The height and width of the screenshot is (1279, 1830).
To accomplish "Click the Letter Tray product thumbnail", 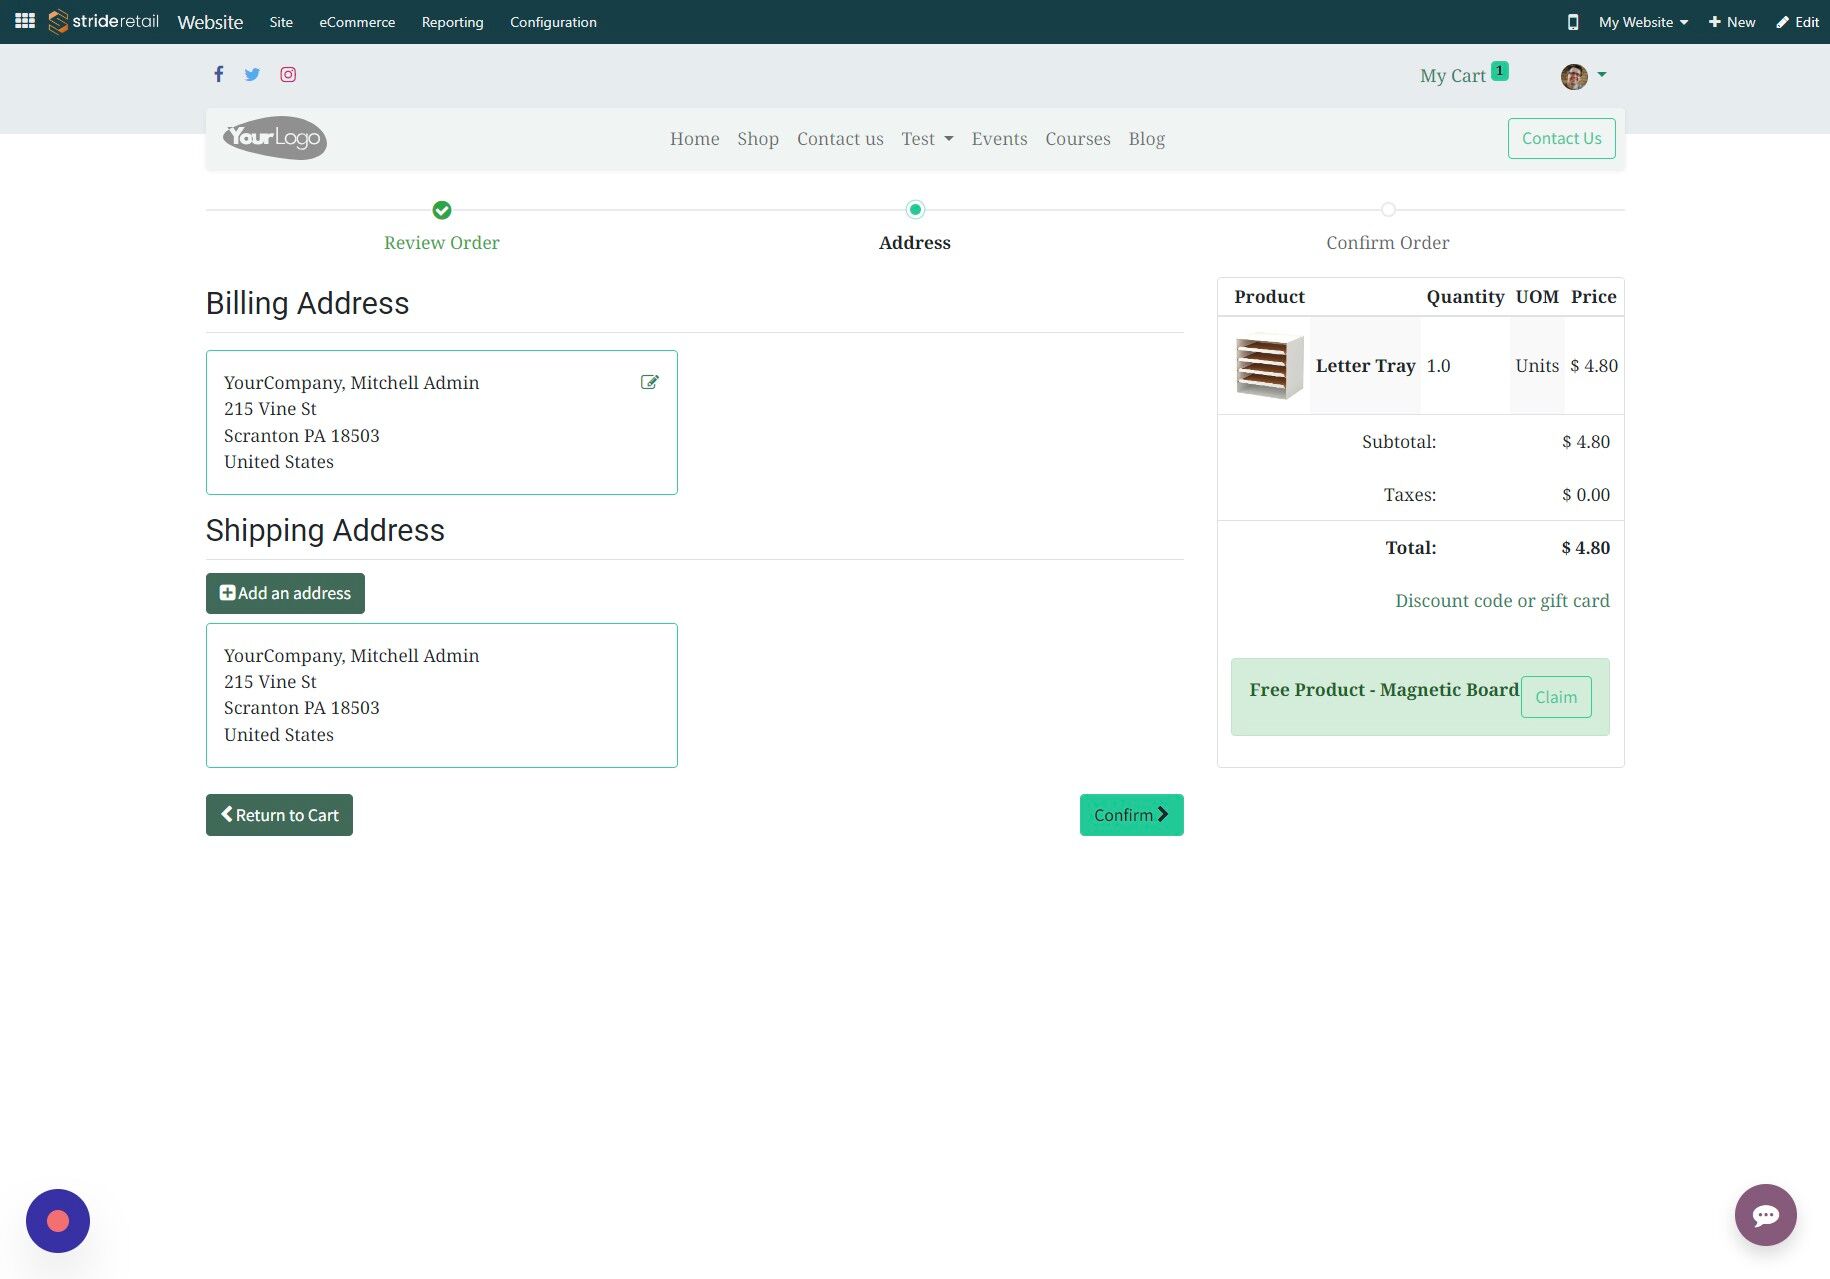I will point(1267,366).
